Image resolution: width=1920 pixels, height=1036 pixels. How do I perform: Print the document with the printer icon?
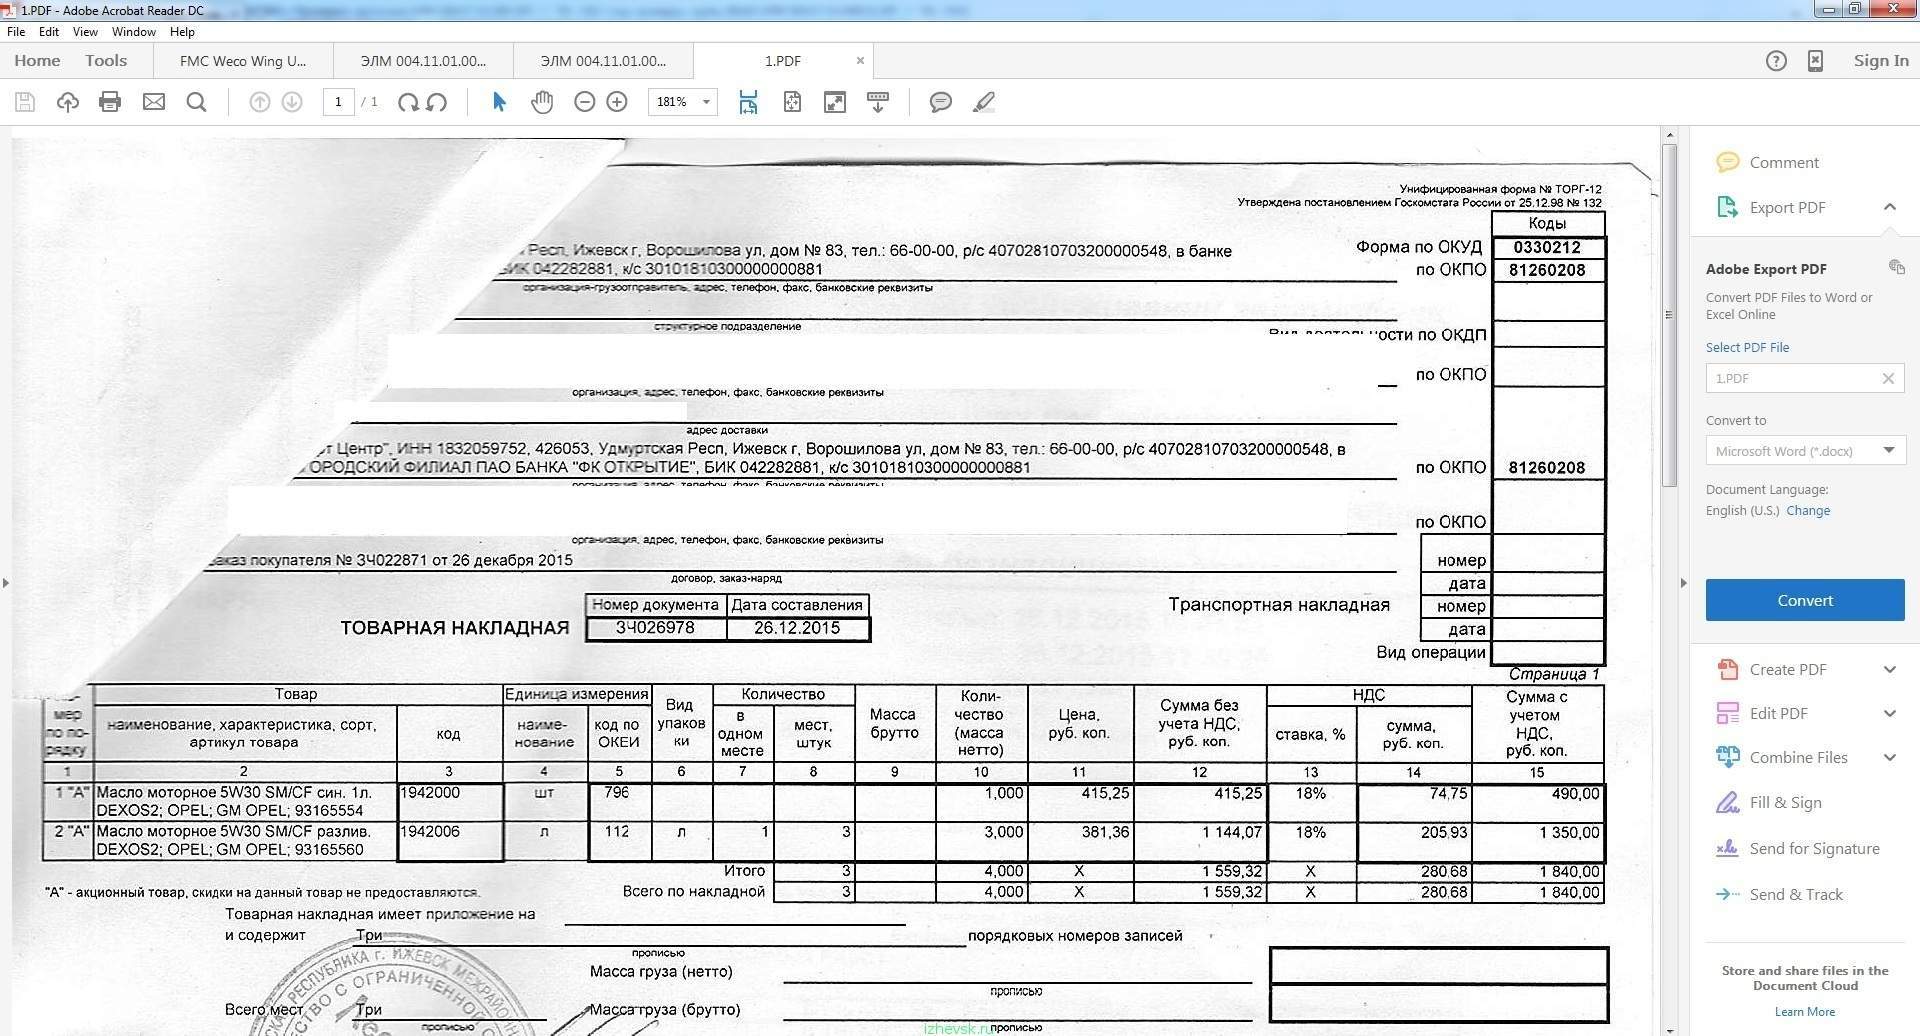[110, 102]
